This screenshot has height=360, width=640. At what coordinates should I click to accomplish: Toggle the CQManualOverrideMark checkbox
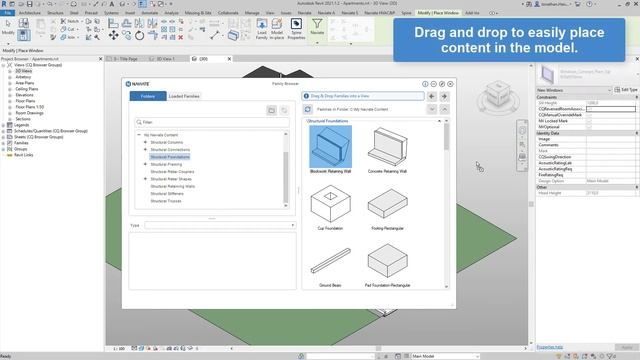point(589,115)
